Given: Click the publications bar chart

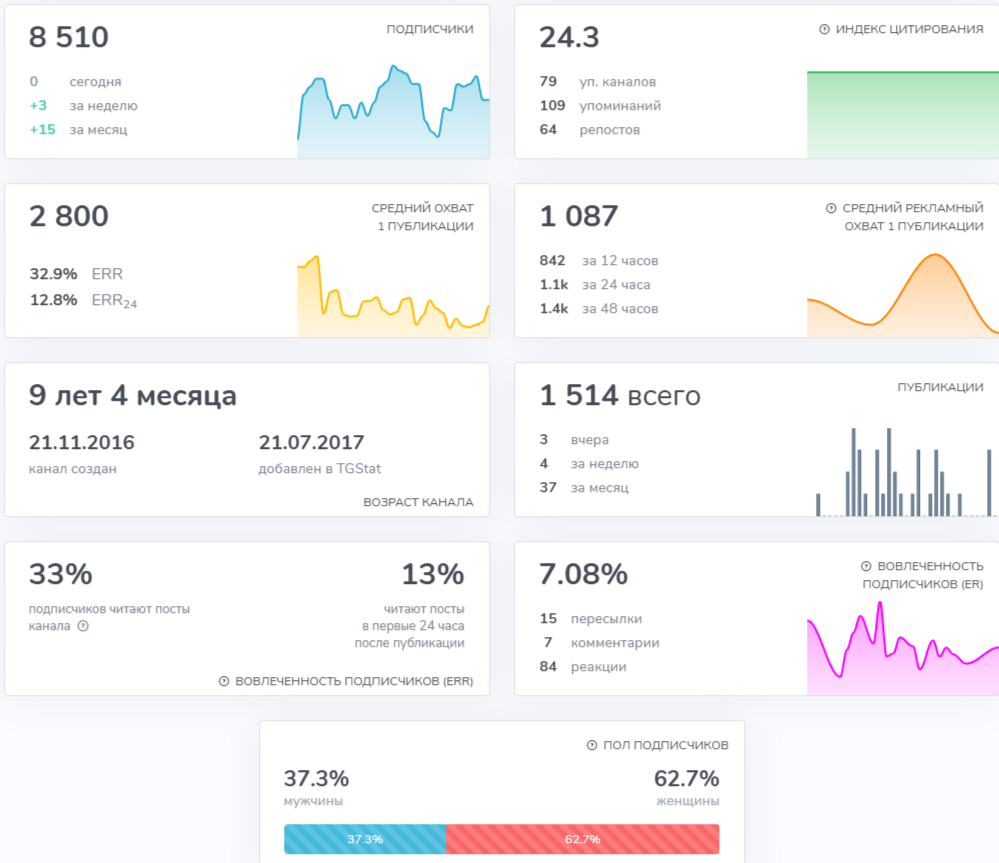Looking at the screenshot, I should [x=903, y=472].
